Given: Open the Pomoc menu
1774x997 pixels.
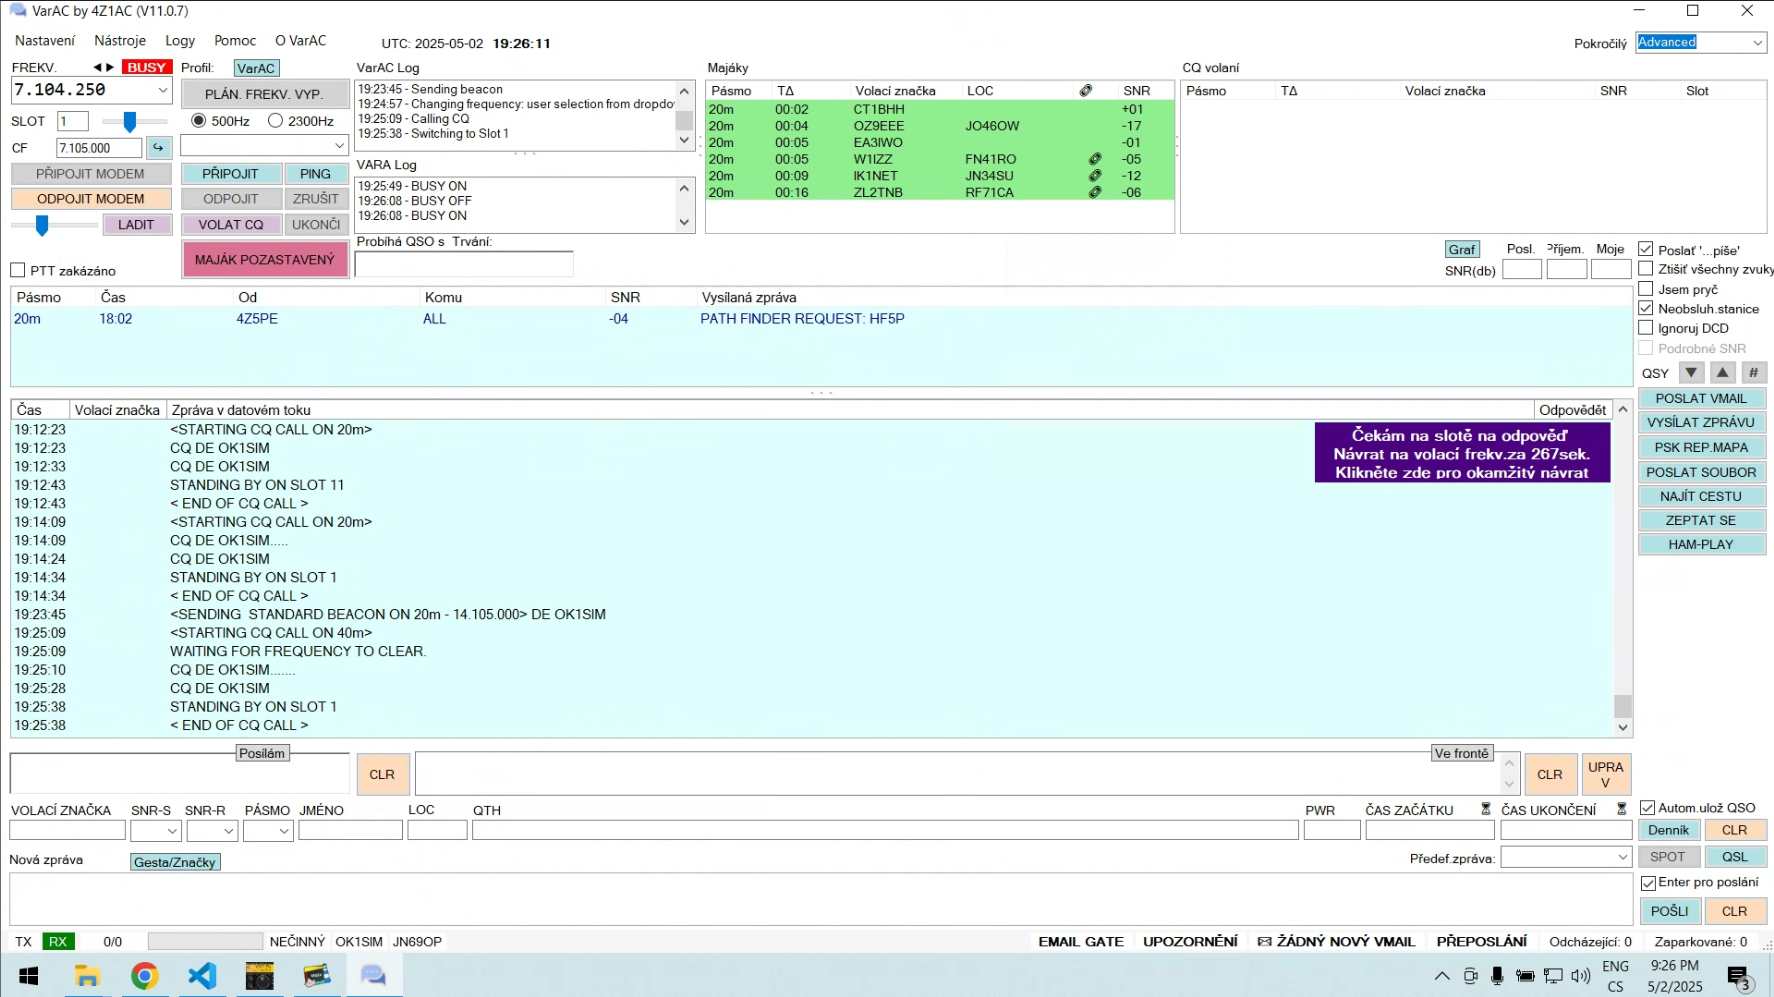Looking at the screenshot, I should pyautogui.click(x=235, y=41).
